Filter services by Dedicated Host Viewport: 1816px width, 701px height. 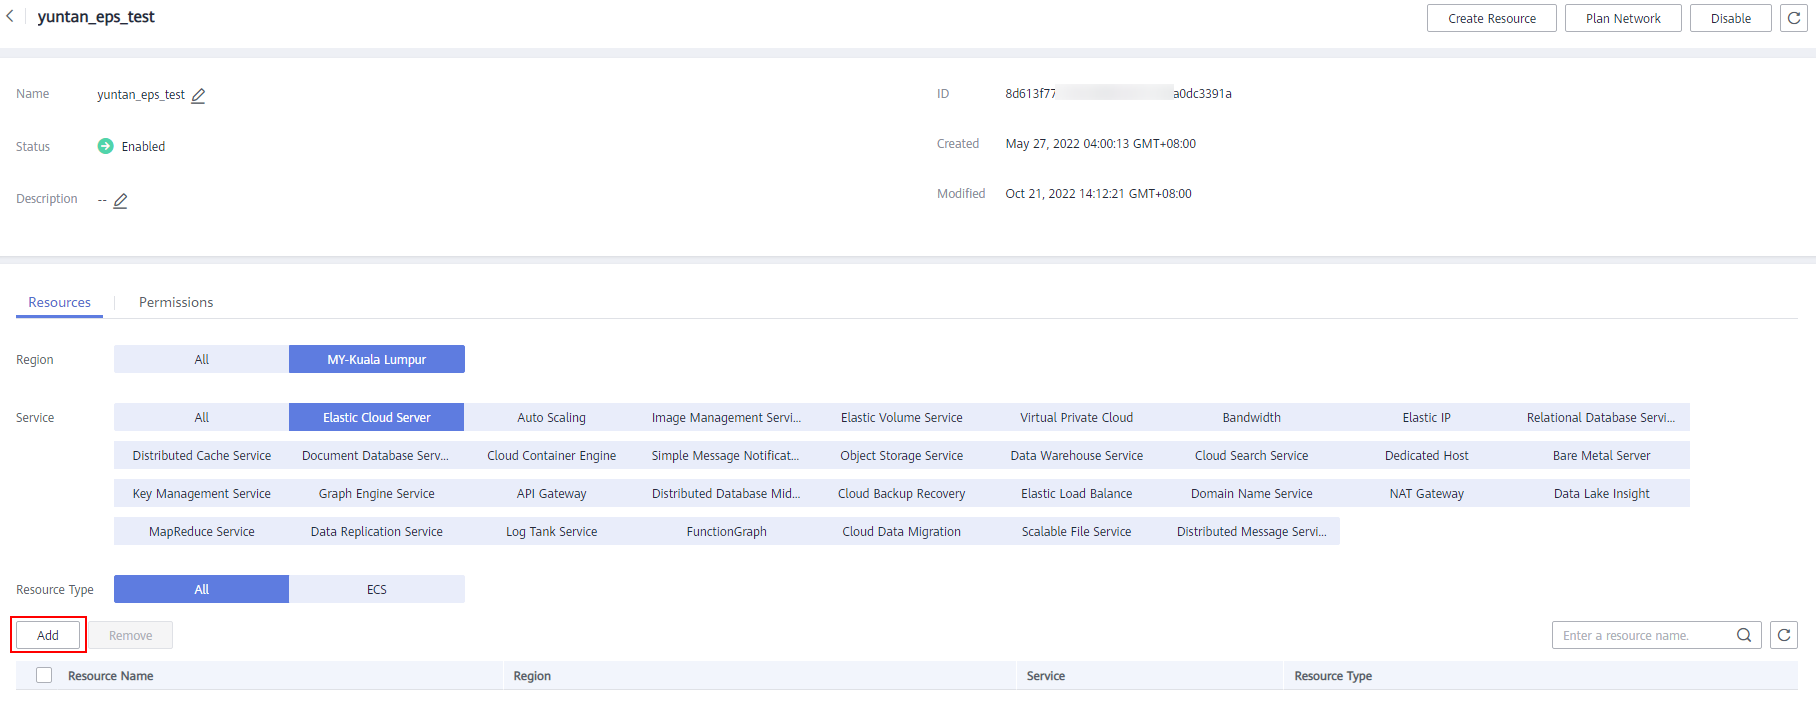(x=1427, y=455)
